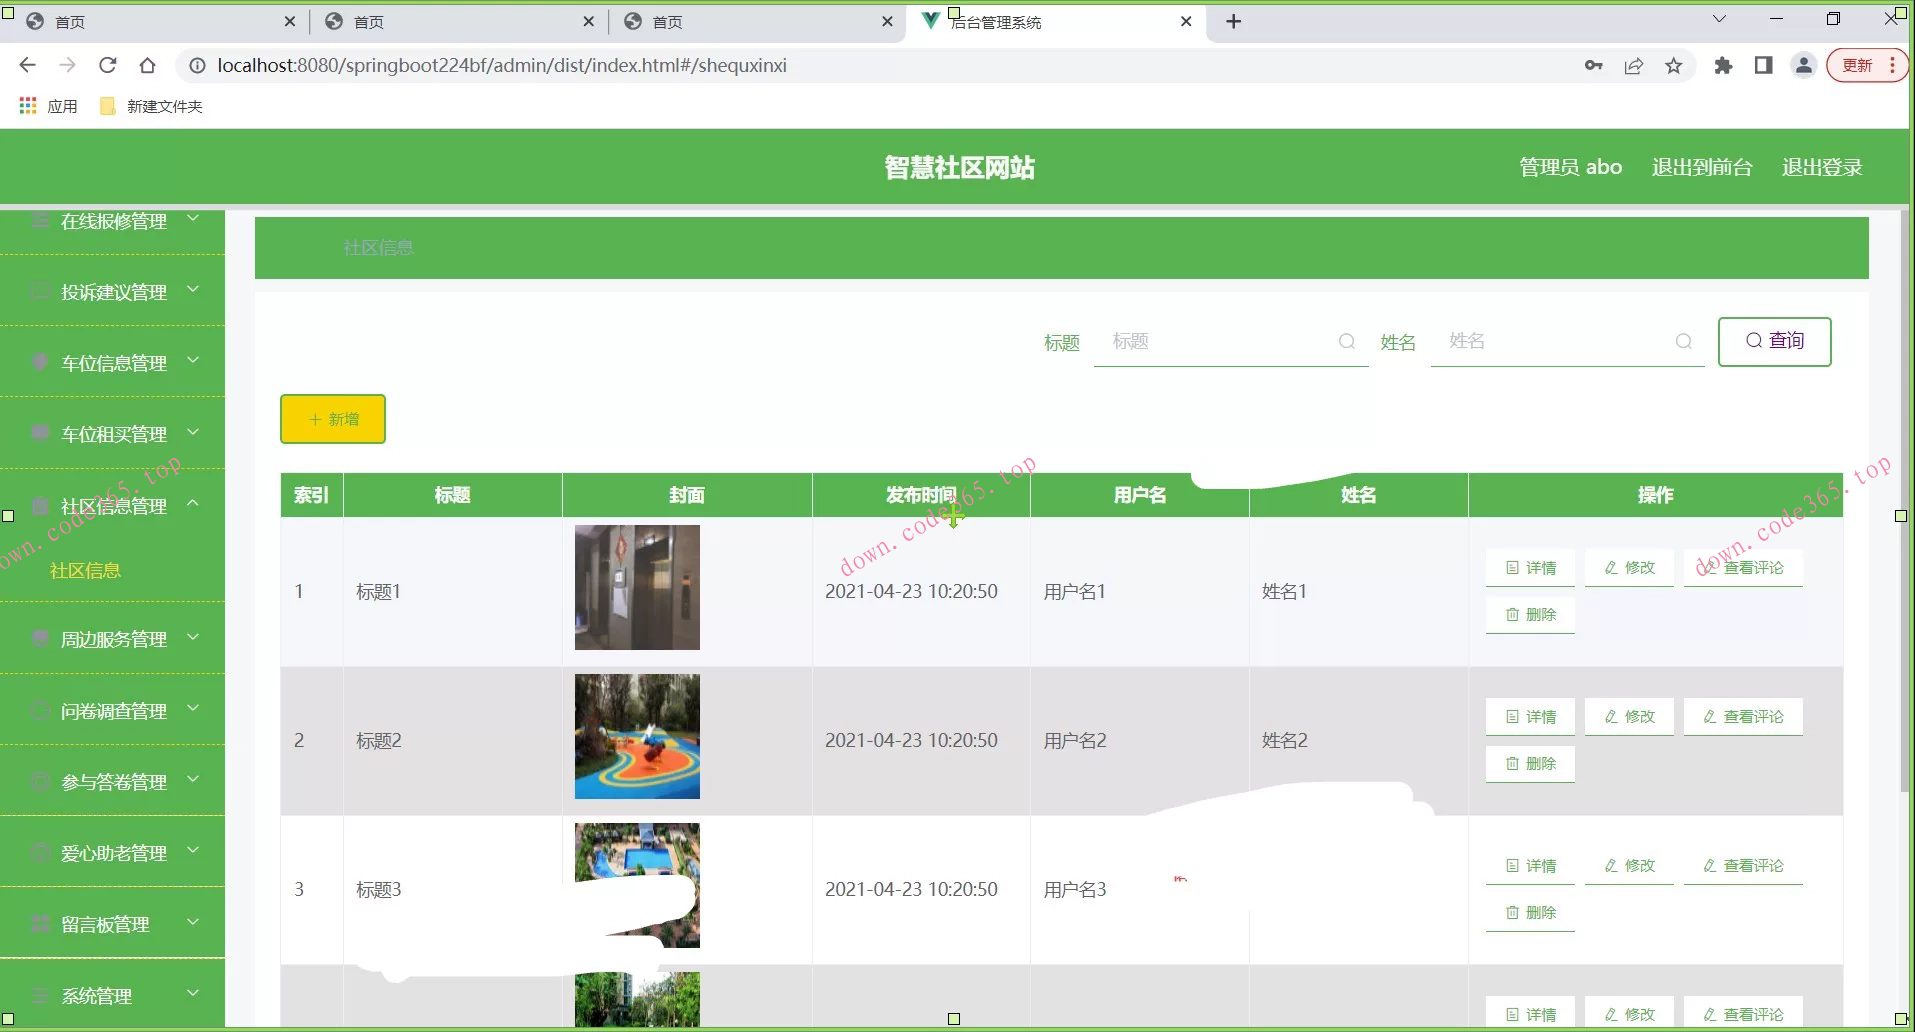1915x1032 pixels.
Task: Expand the 周边服务管理 chevron
Action: click(x=193, y=637)
